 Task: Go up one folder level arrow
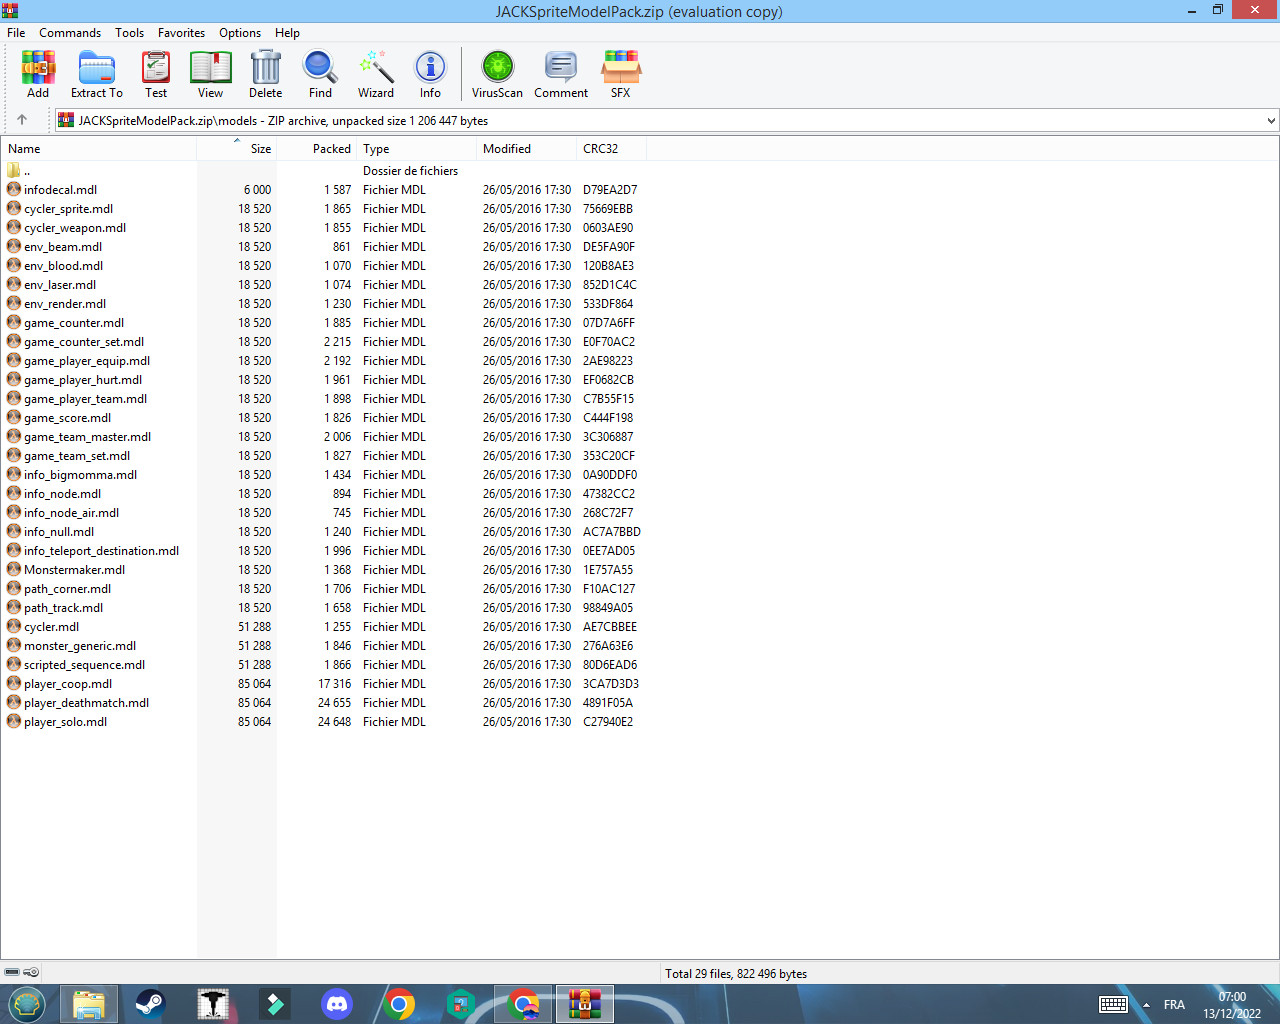pos(22,120)
